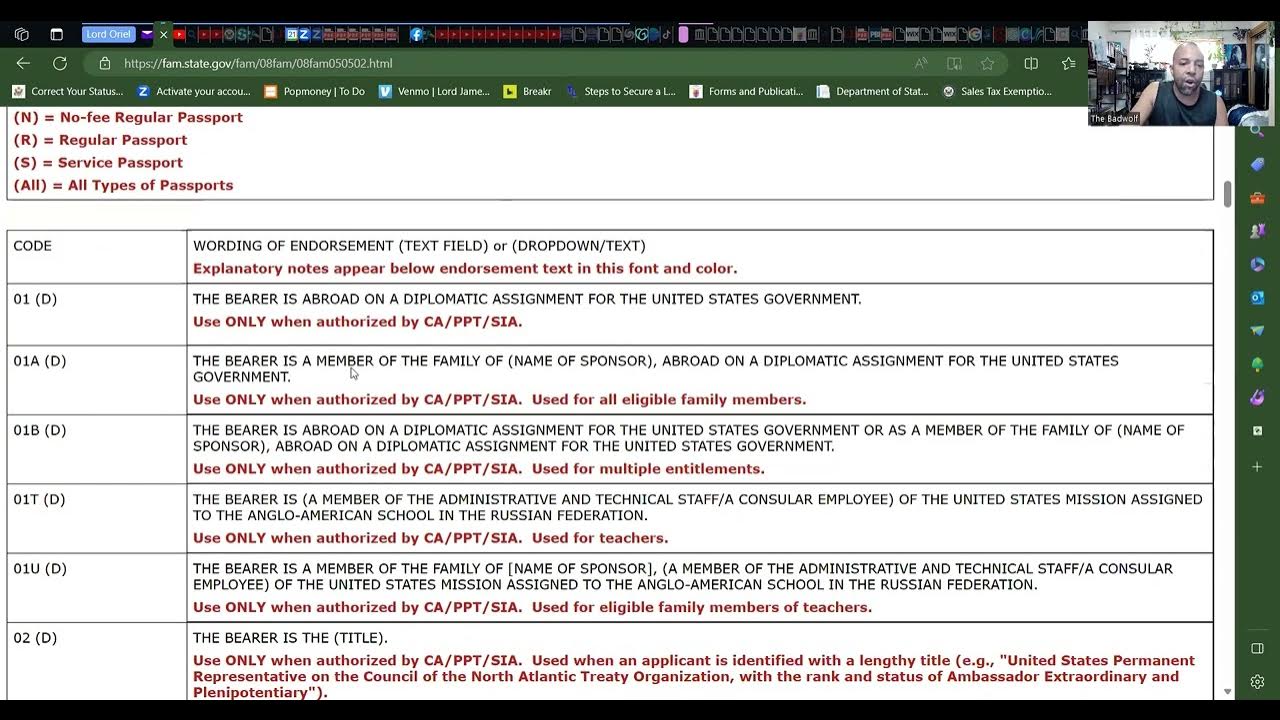Go back to the previous page
This screenshot has width=1280, height=720.
pyautogui.click(x=24, y=63)
